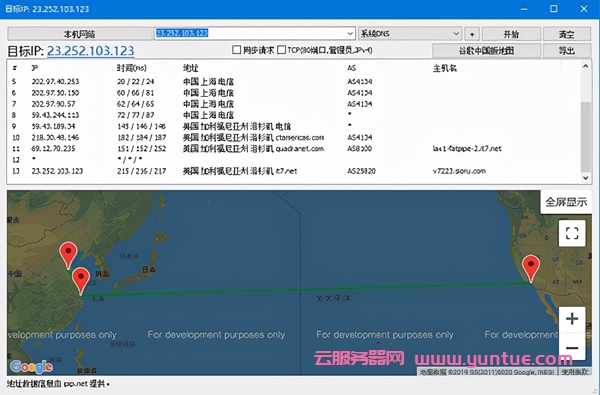
Task: Enable the TCP port 80 checkbox
Action: (281, 50)
